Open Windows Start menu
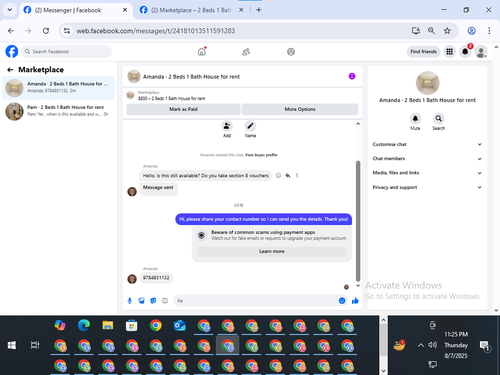 pos(12,345)
